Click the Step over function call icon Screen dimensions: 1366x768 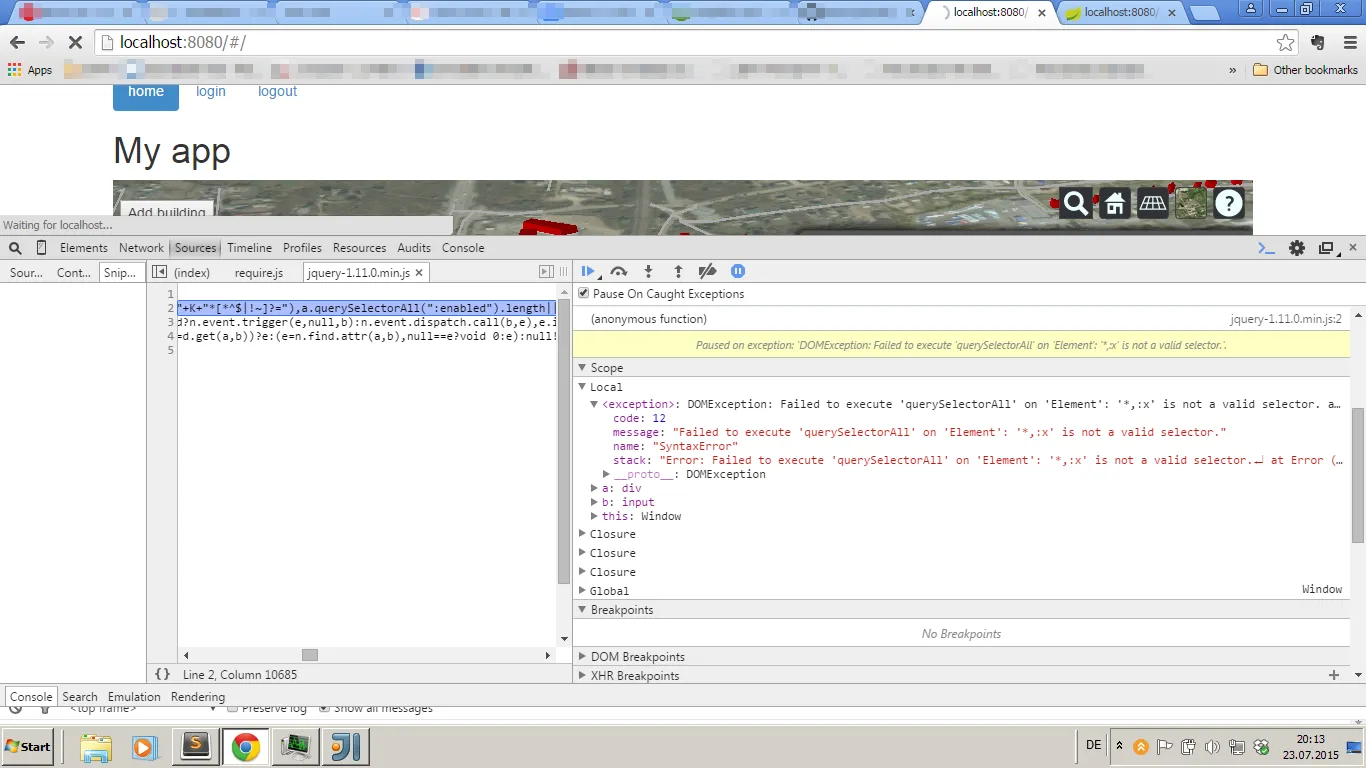click(618, 271)
